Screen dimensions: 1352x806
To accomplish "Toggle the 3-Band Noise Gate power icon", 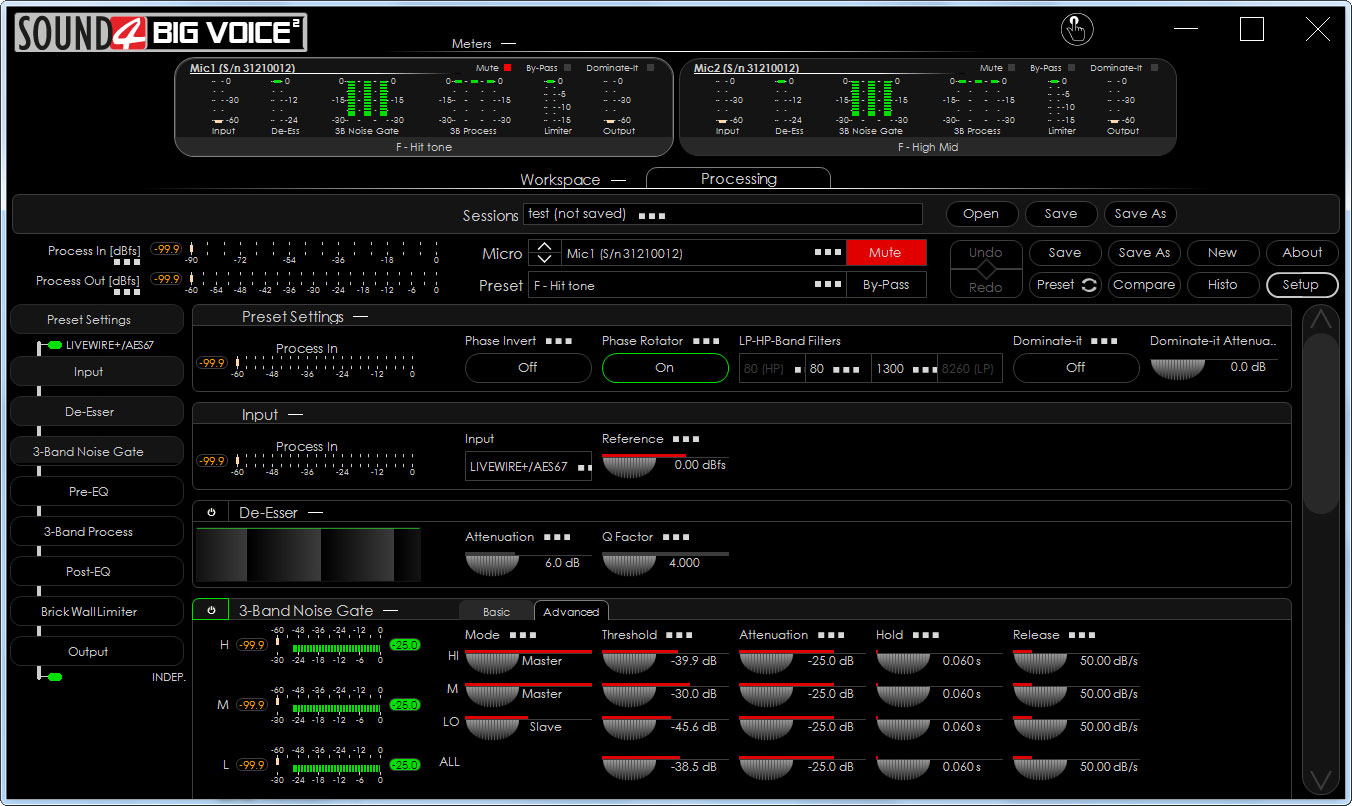I will click(211, 610).
